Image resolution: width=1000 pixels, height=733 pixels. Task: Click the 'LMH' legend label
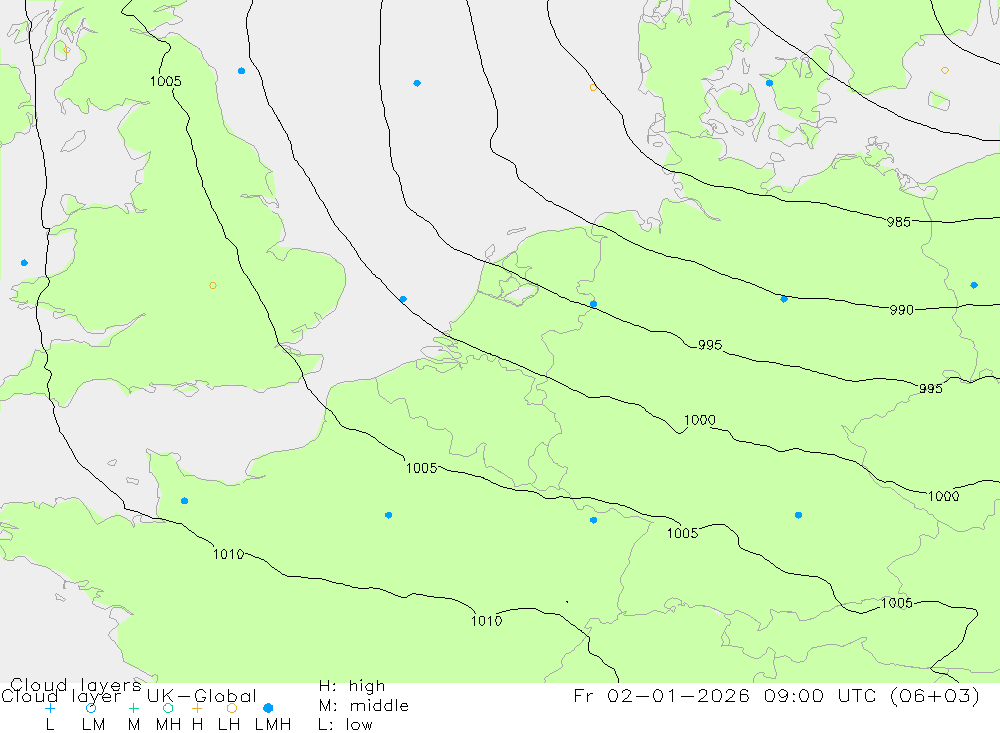click(x=273, y=725)
